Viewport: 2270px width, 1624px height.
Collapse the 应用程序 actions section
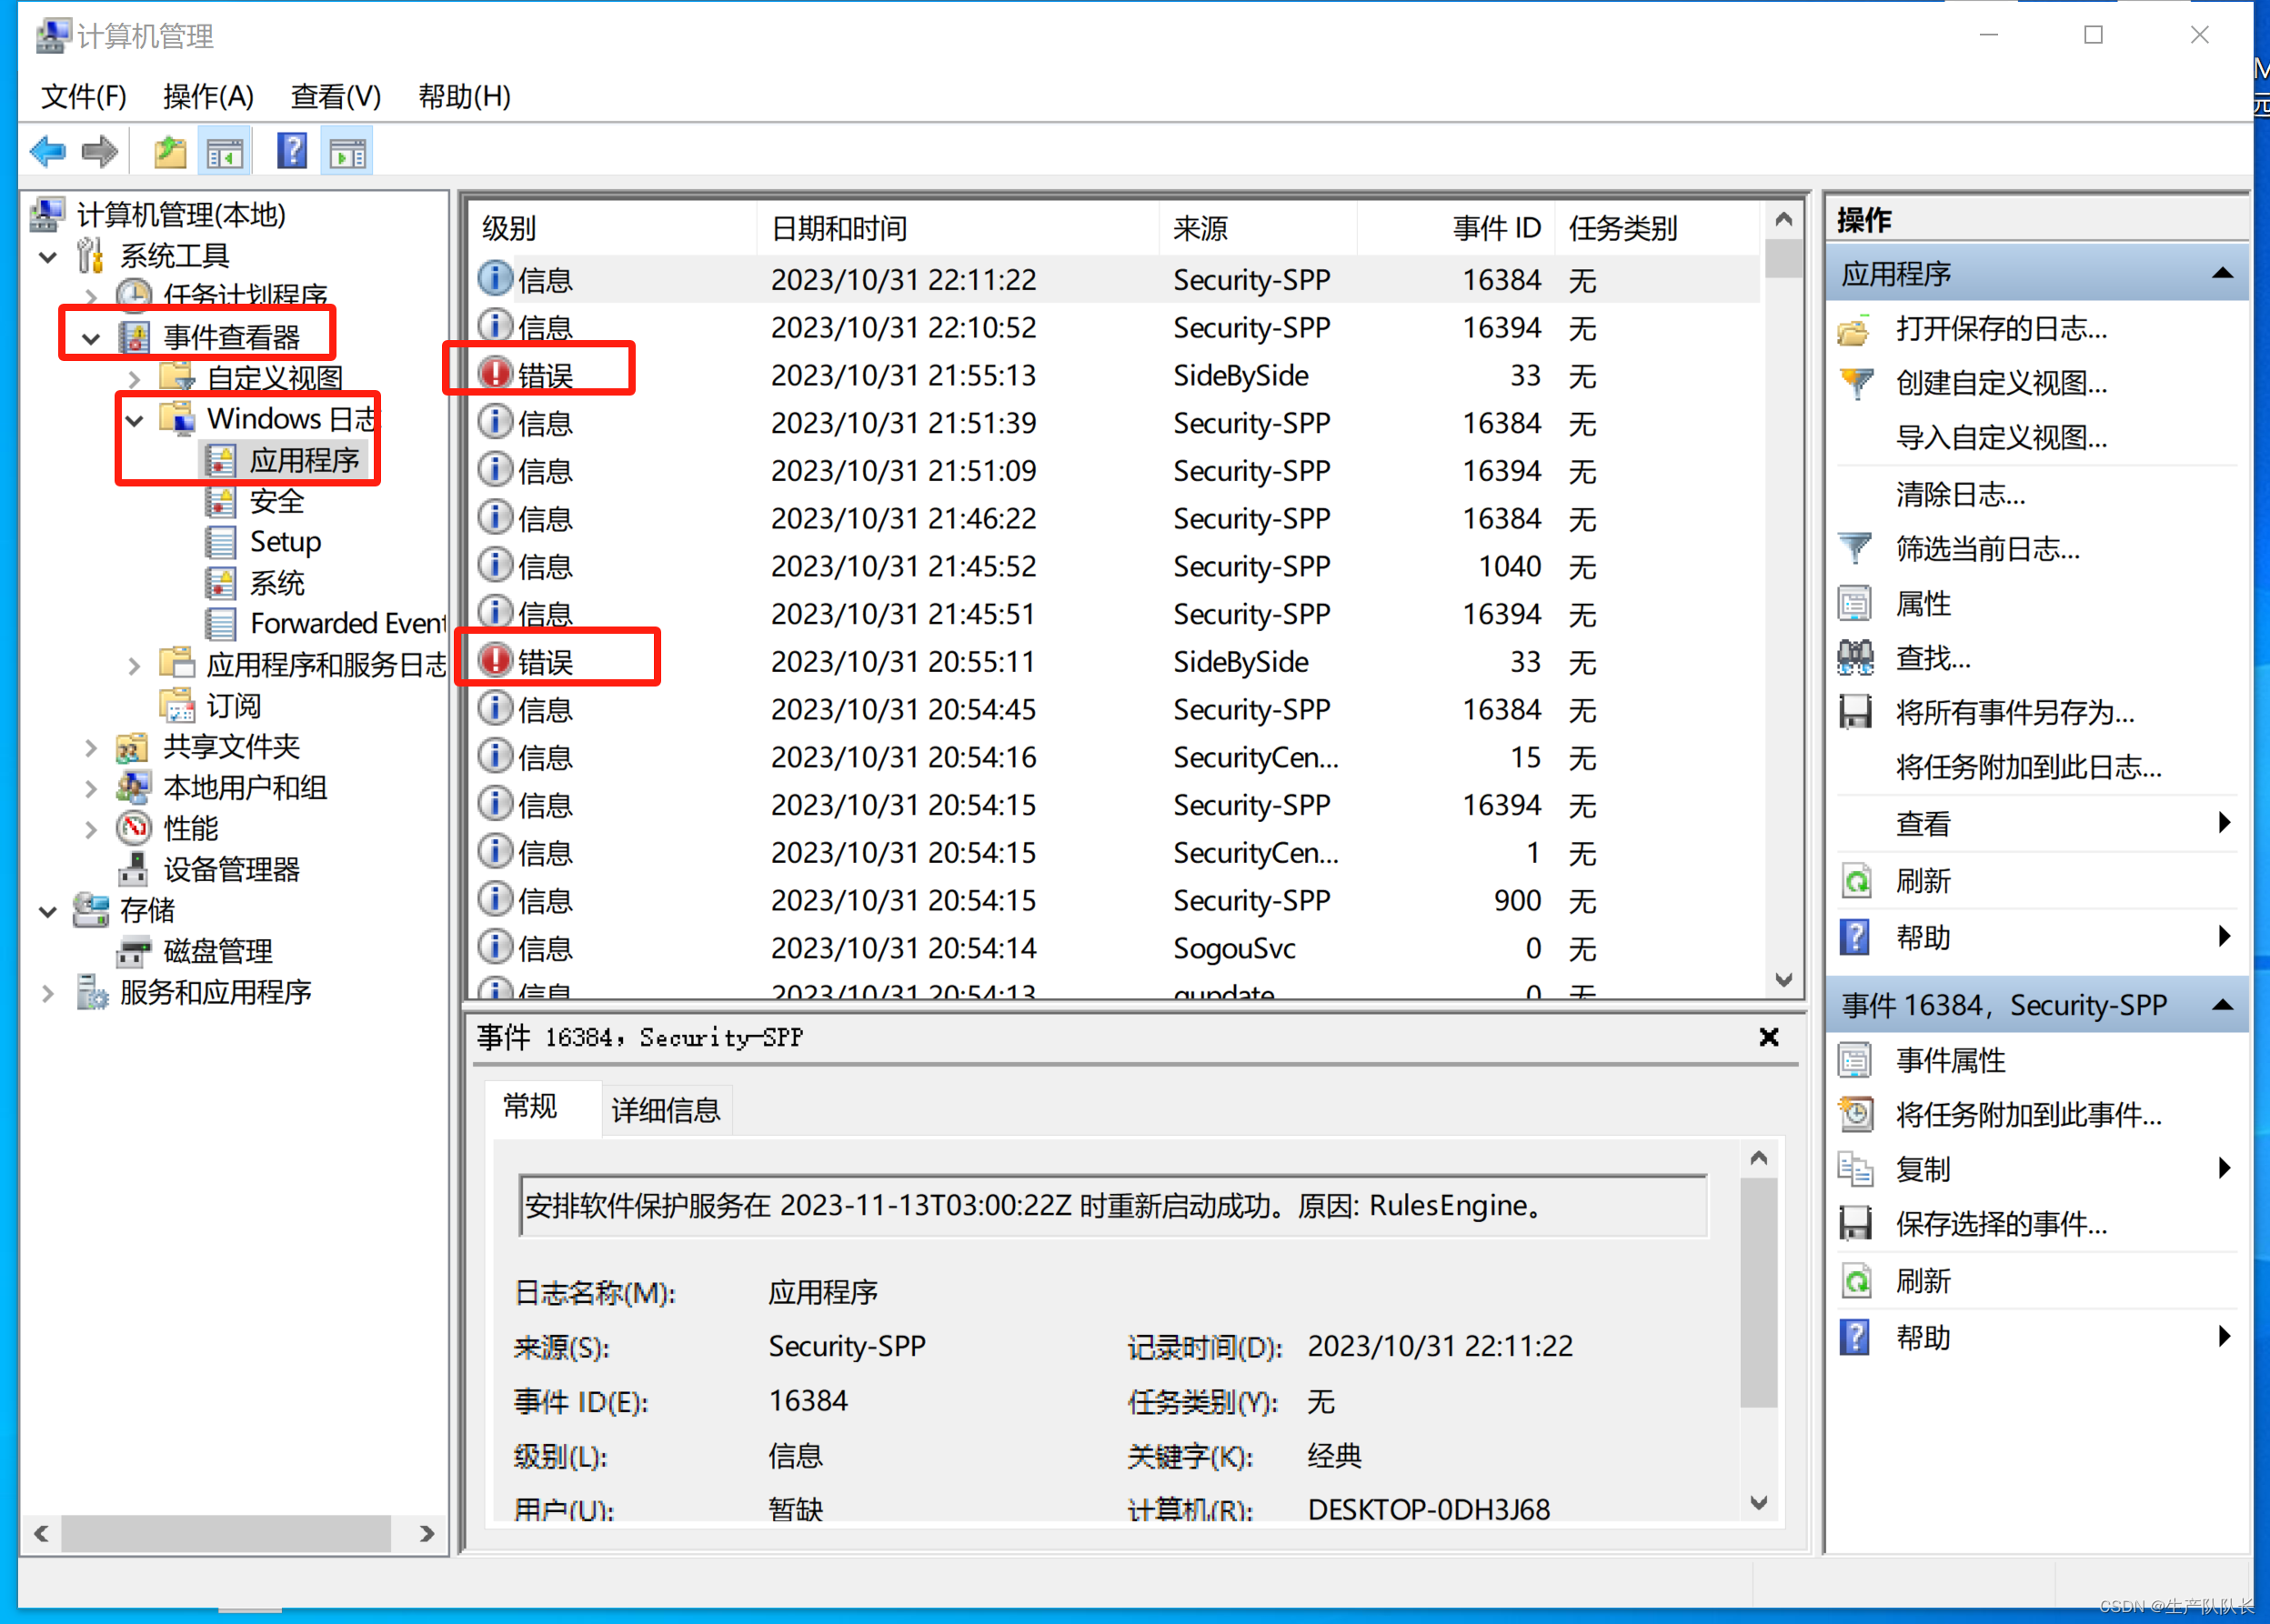(2222, 273)
